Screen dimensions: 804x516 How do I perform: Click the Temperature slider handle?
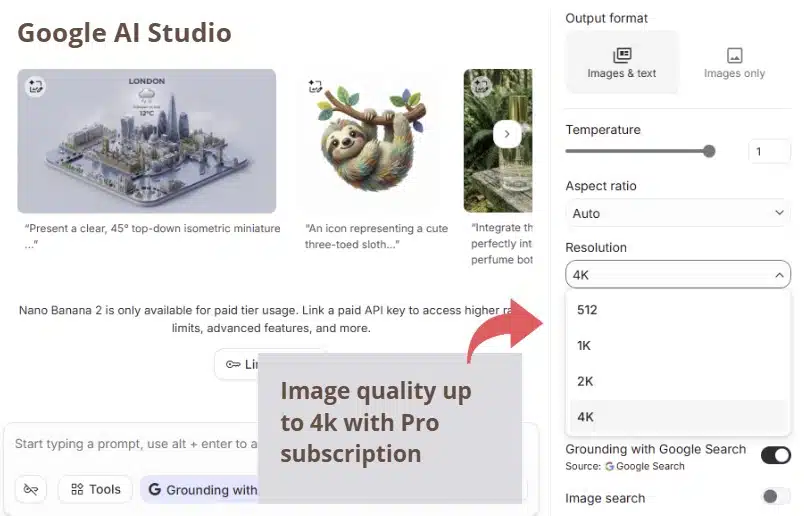[709, 151]
